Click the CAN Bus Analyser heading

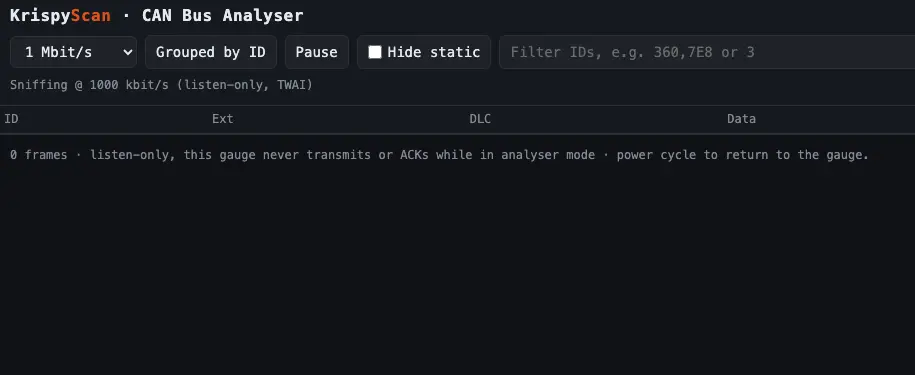(x=222, y=16)
